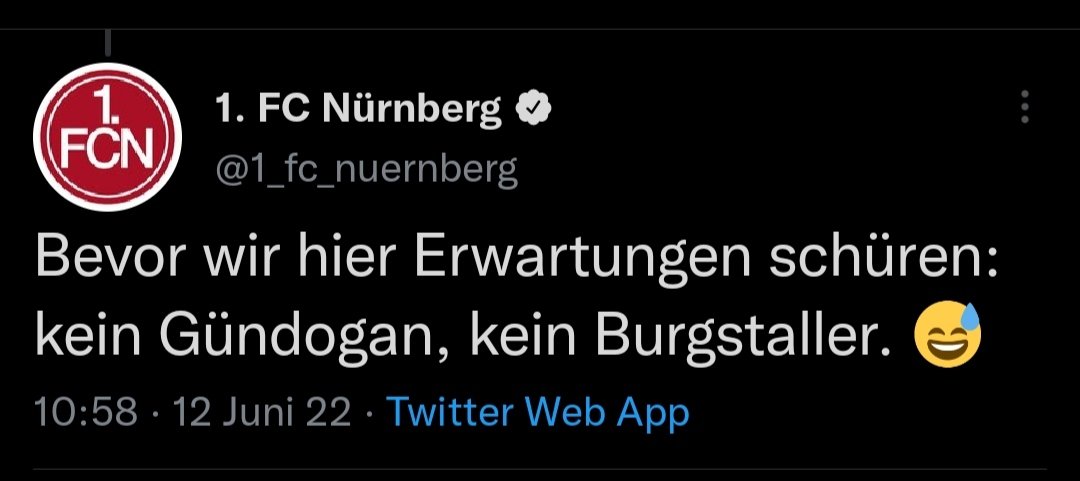The height and width of the screenshot is (481, 1080).
Task: Click the verified badge next to 1. FC Nürnberg
Action: click(x=534, y=110)
